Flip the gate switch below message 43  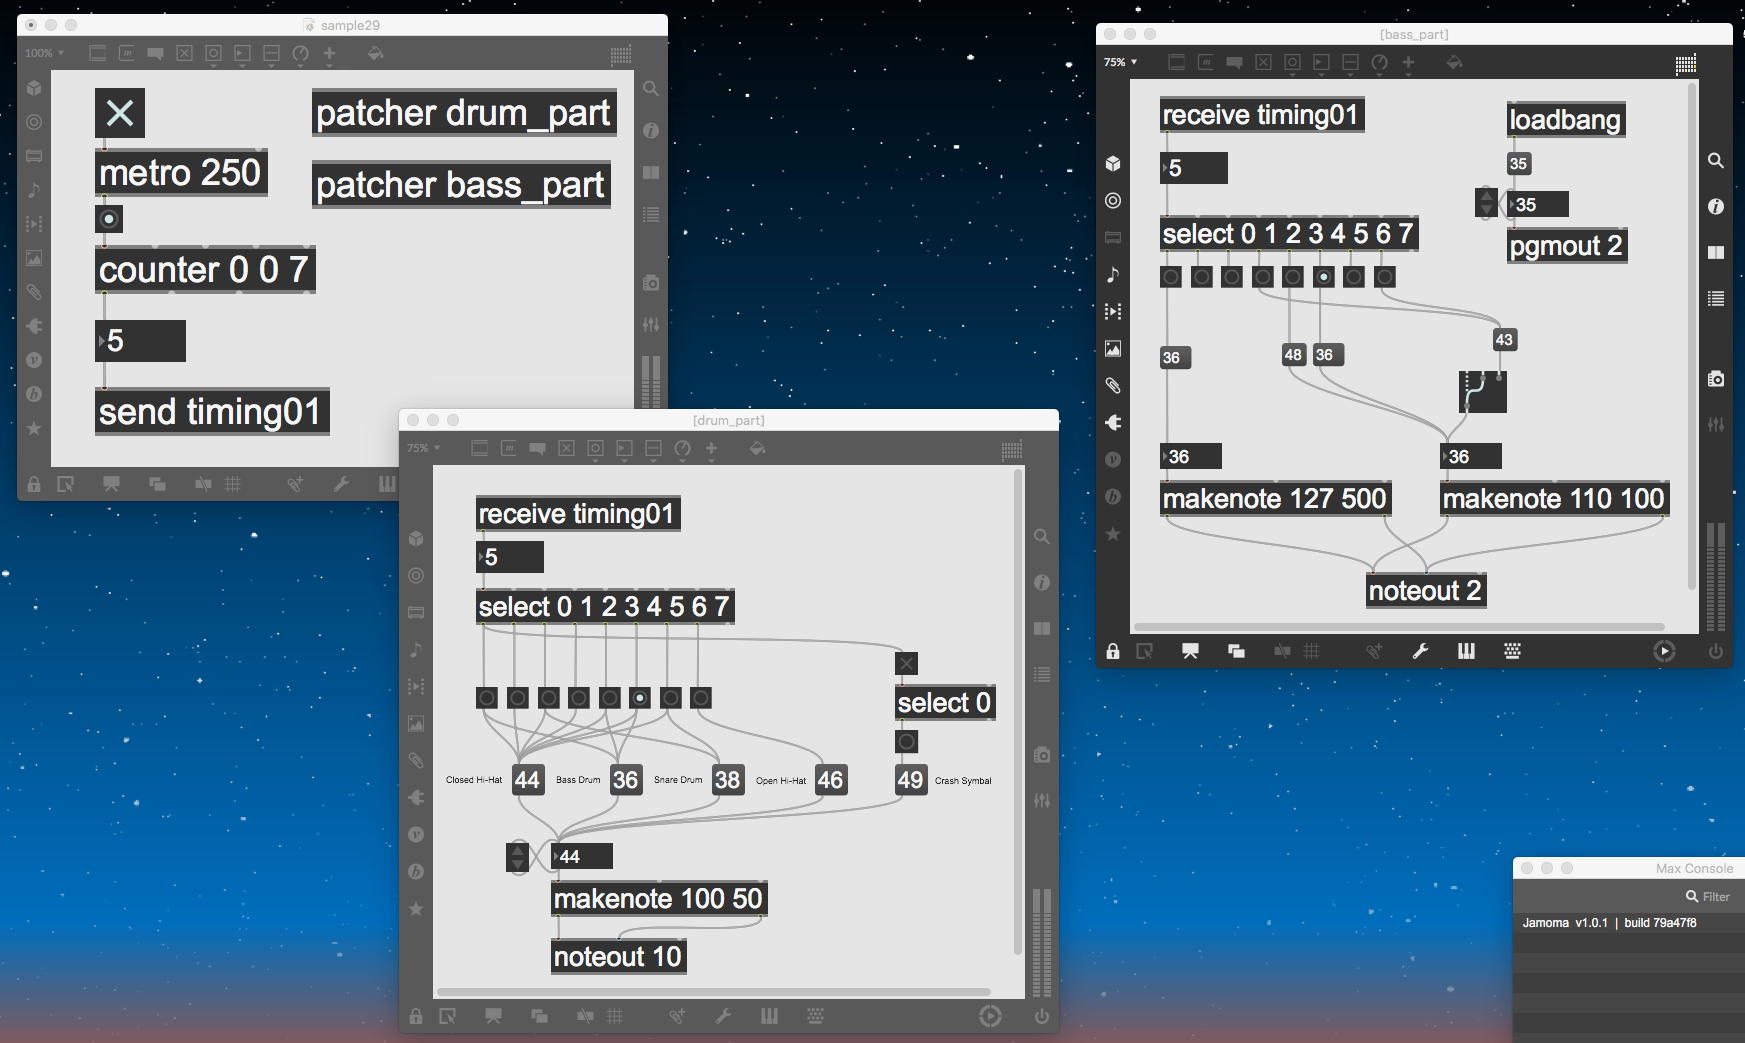[1482, 391]
